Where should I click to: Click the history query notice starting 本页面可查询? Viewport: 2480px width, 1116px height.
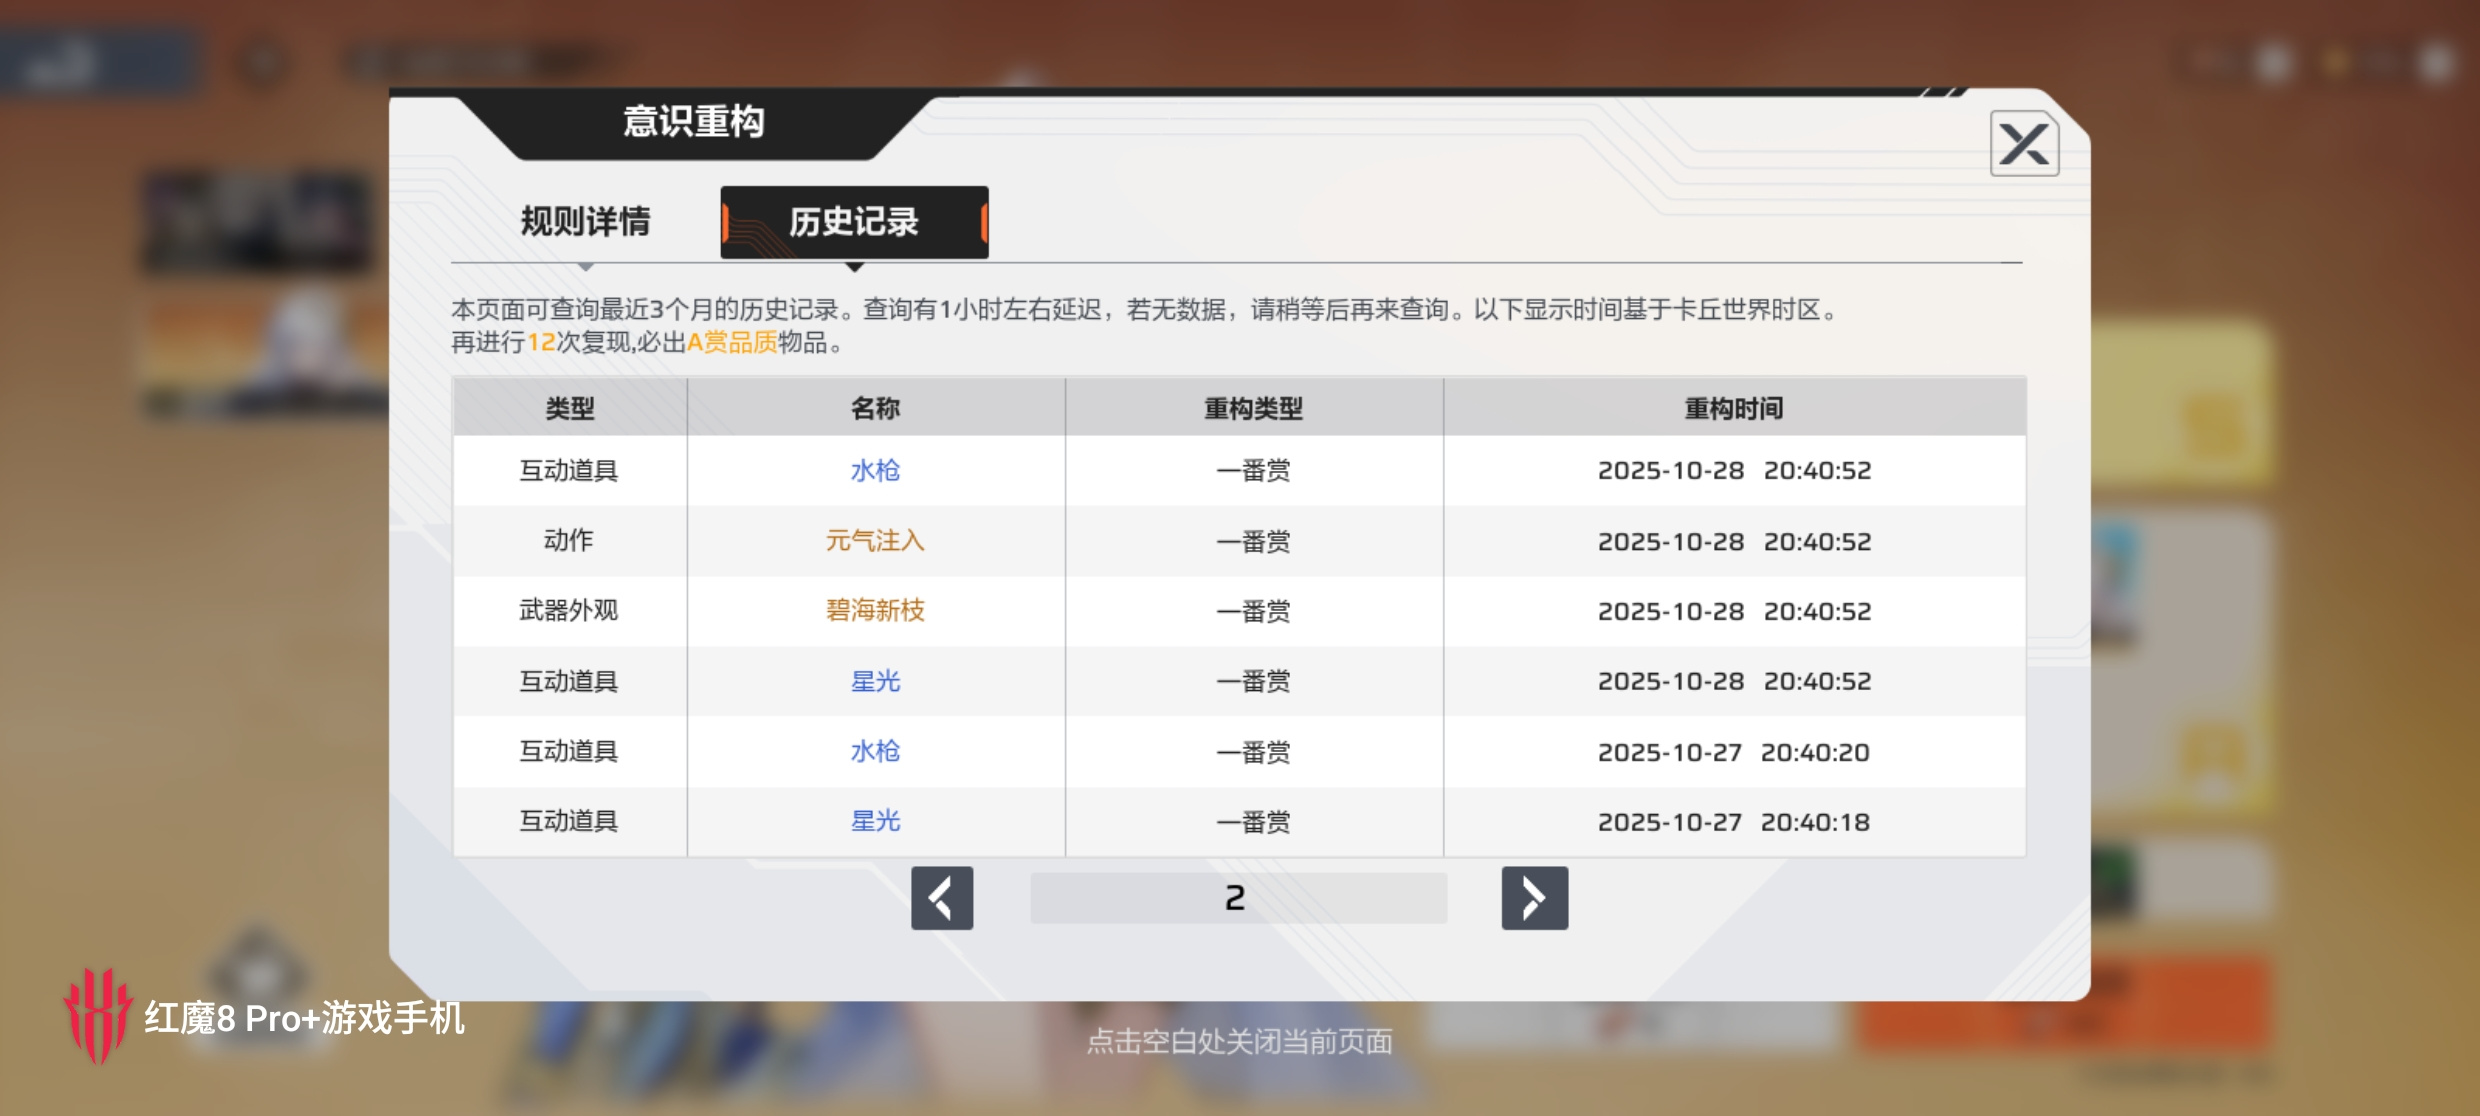pyautogui.click(x=1146, y=310)
